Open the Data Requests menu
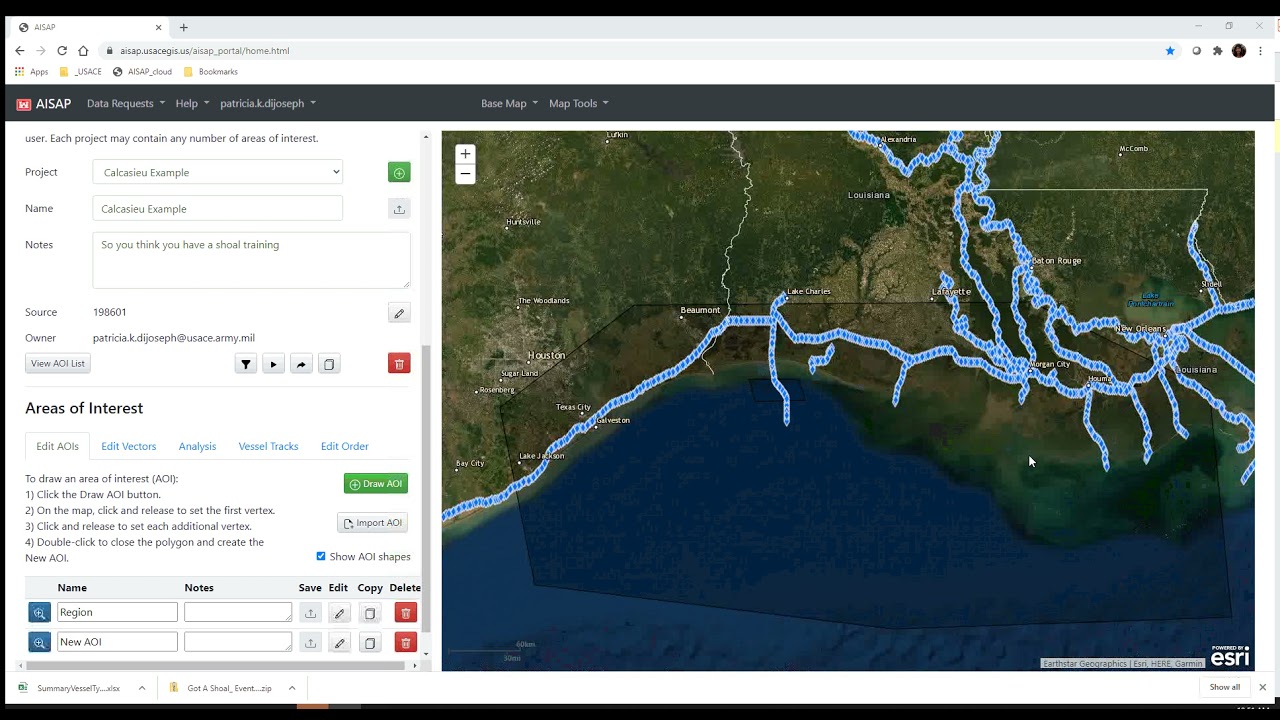This screenshot has height=720, width=1280. (x=126, y=103)
